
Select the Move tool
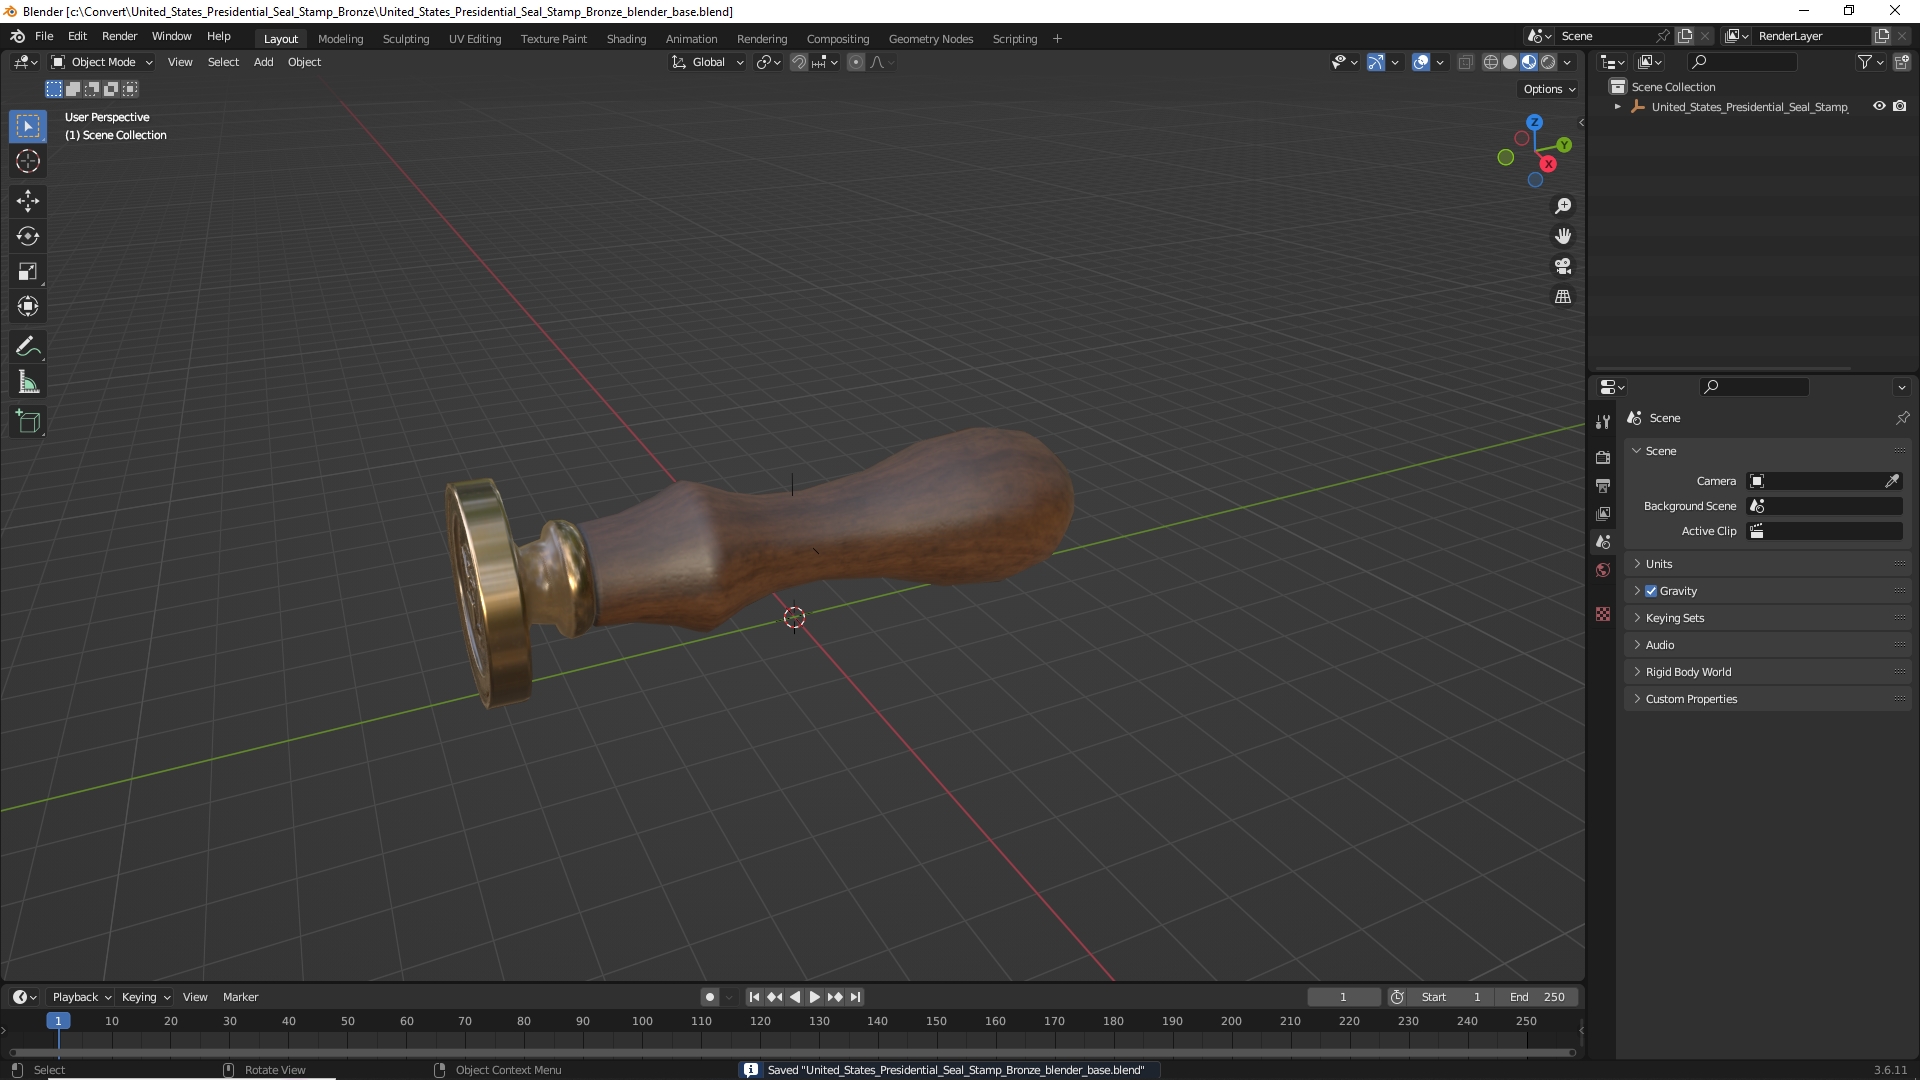(28, 201)
